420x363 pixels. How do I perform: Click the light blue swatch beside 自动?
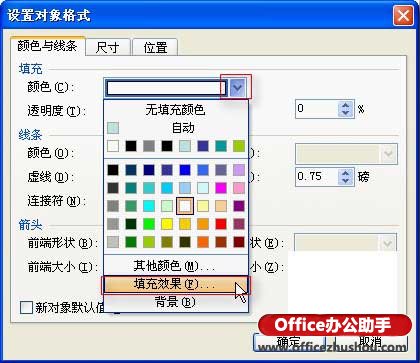[113, 128]
